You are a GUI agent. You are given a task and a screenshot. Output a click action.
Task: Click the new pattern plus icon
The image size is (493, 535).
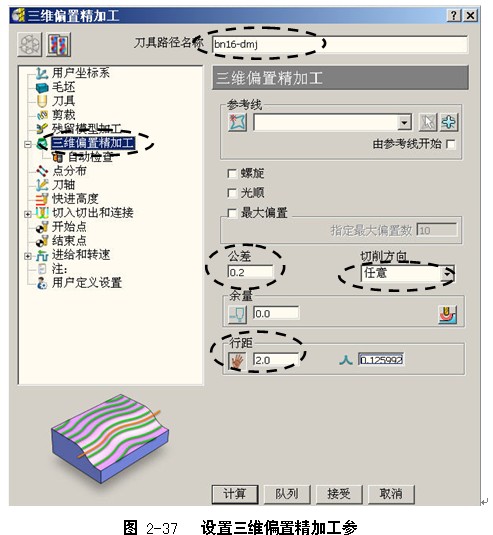[x=449, y=122]
